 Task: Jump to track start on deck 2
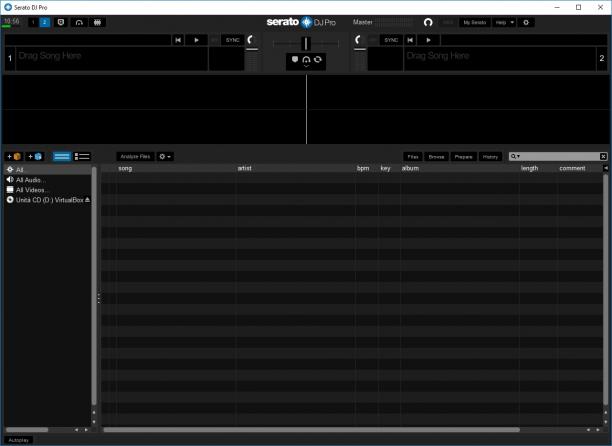tap(410, 40)
